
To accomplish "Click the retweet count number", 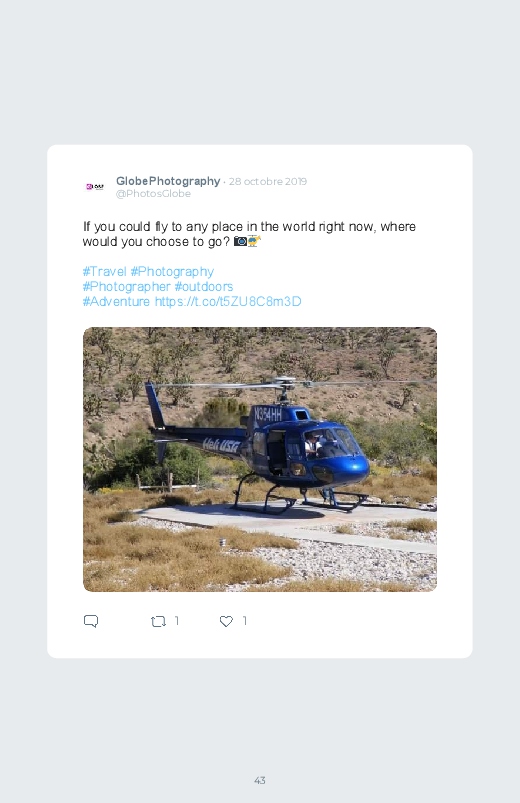I will coord(177,621).
